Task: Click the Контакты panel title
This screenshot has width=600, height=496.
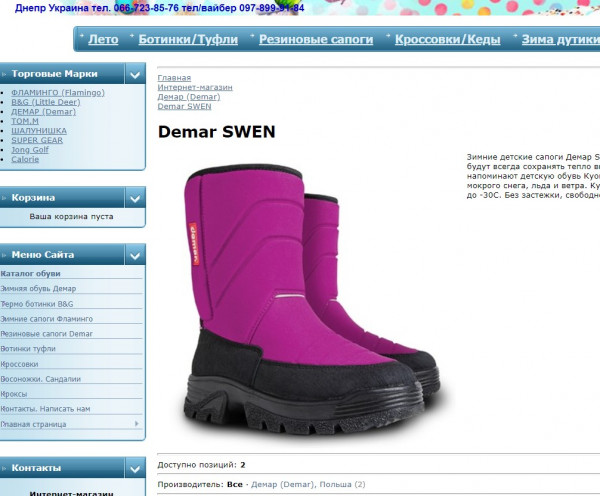Action: click(36, 468)
